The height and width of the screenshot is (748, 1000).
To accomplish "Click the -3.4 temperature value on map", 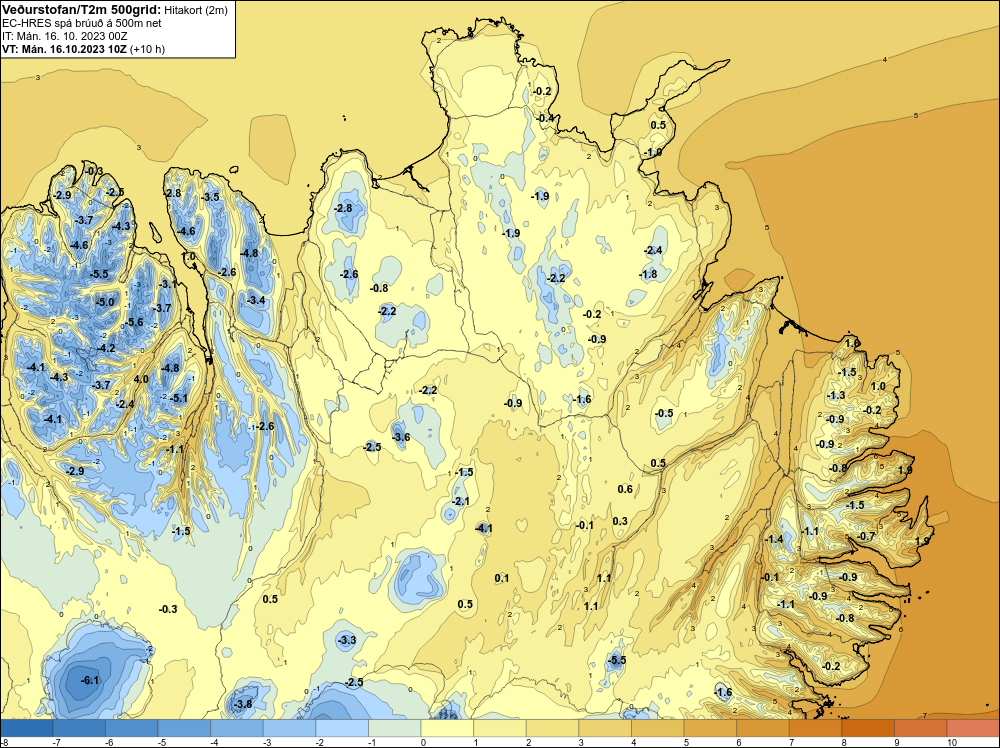I will 256,300.
